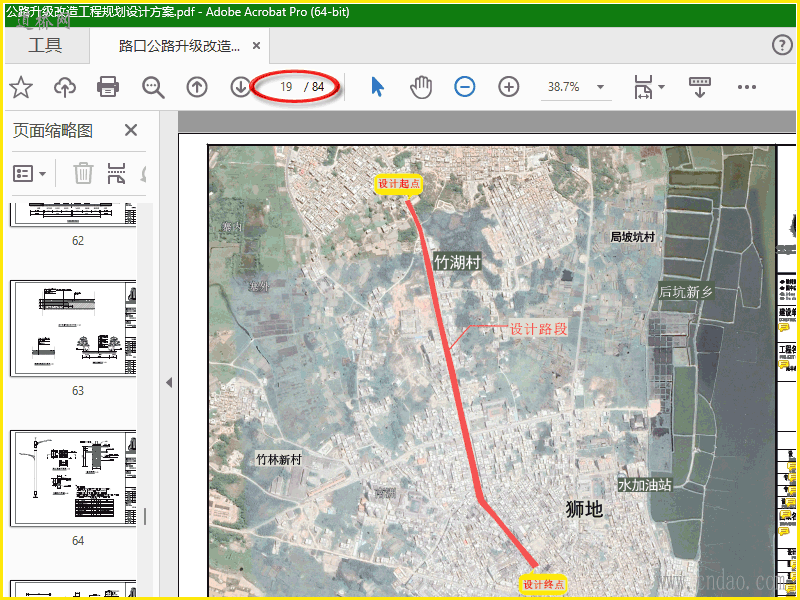Click the 设计起点 label on the map
Screen dimensions: 800x600
(x=399, y=184)
